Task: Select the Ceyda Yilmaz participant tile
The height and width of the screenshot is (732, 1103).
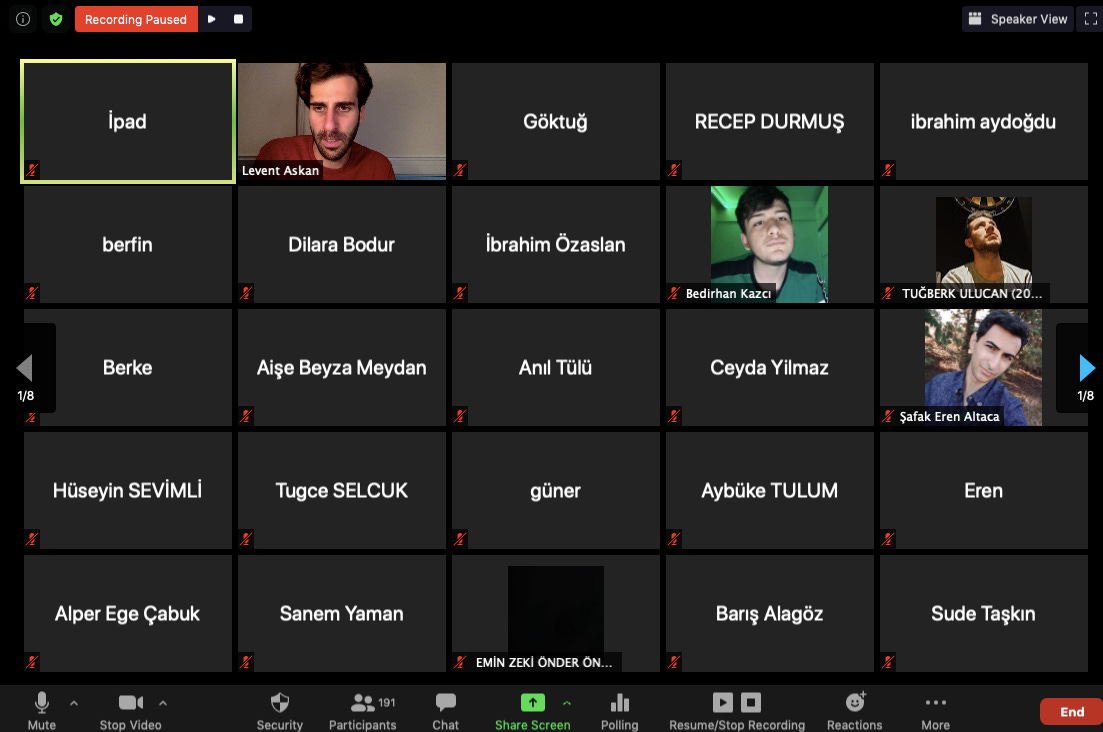Action: [x=770, y=368]
